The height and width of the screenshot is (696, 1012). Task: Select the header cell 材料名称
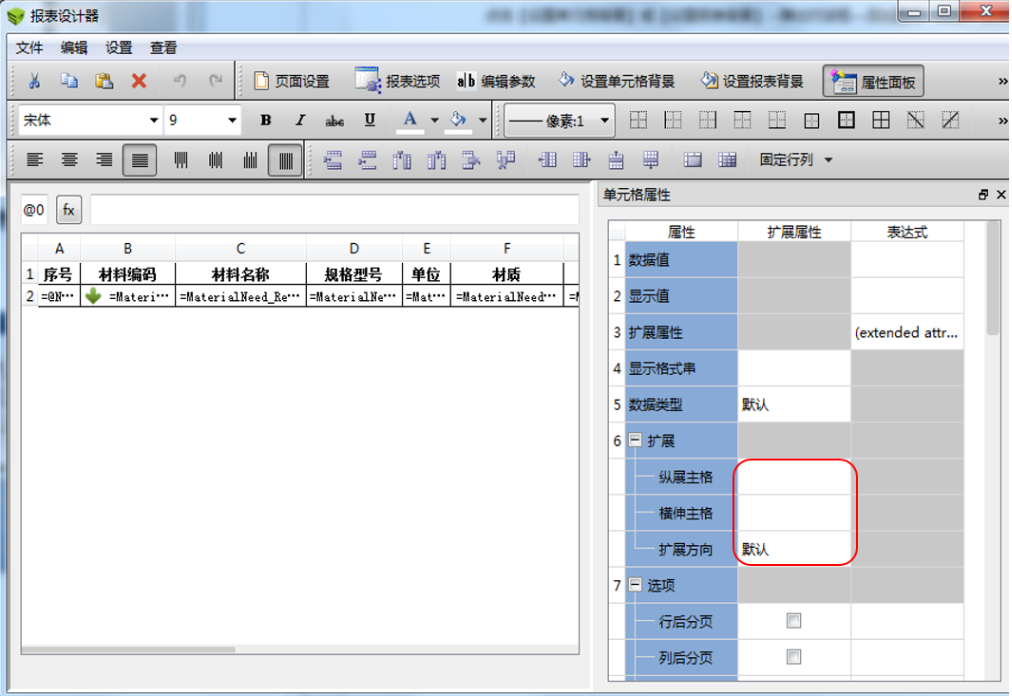[x=240, y=274]
